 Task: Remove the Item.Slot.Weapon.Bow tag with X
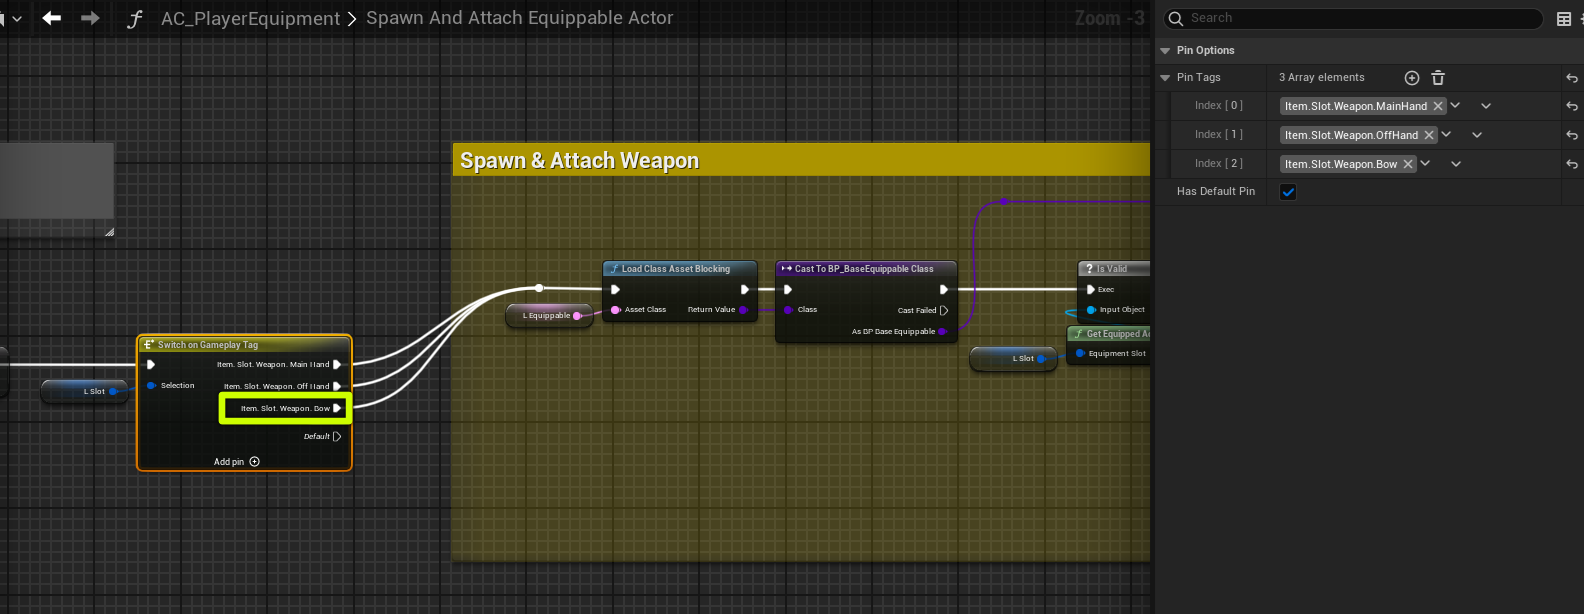click(1408, 164)
